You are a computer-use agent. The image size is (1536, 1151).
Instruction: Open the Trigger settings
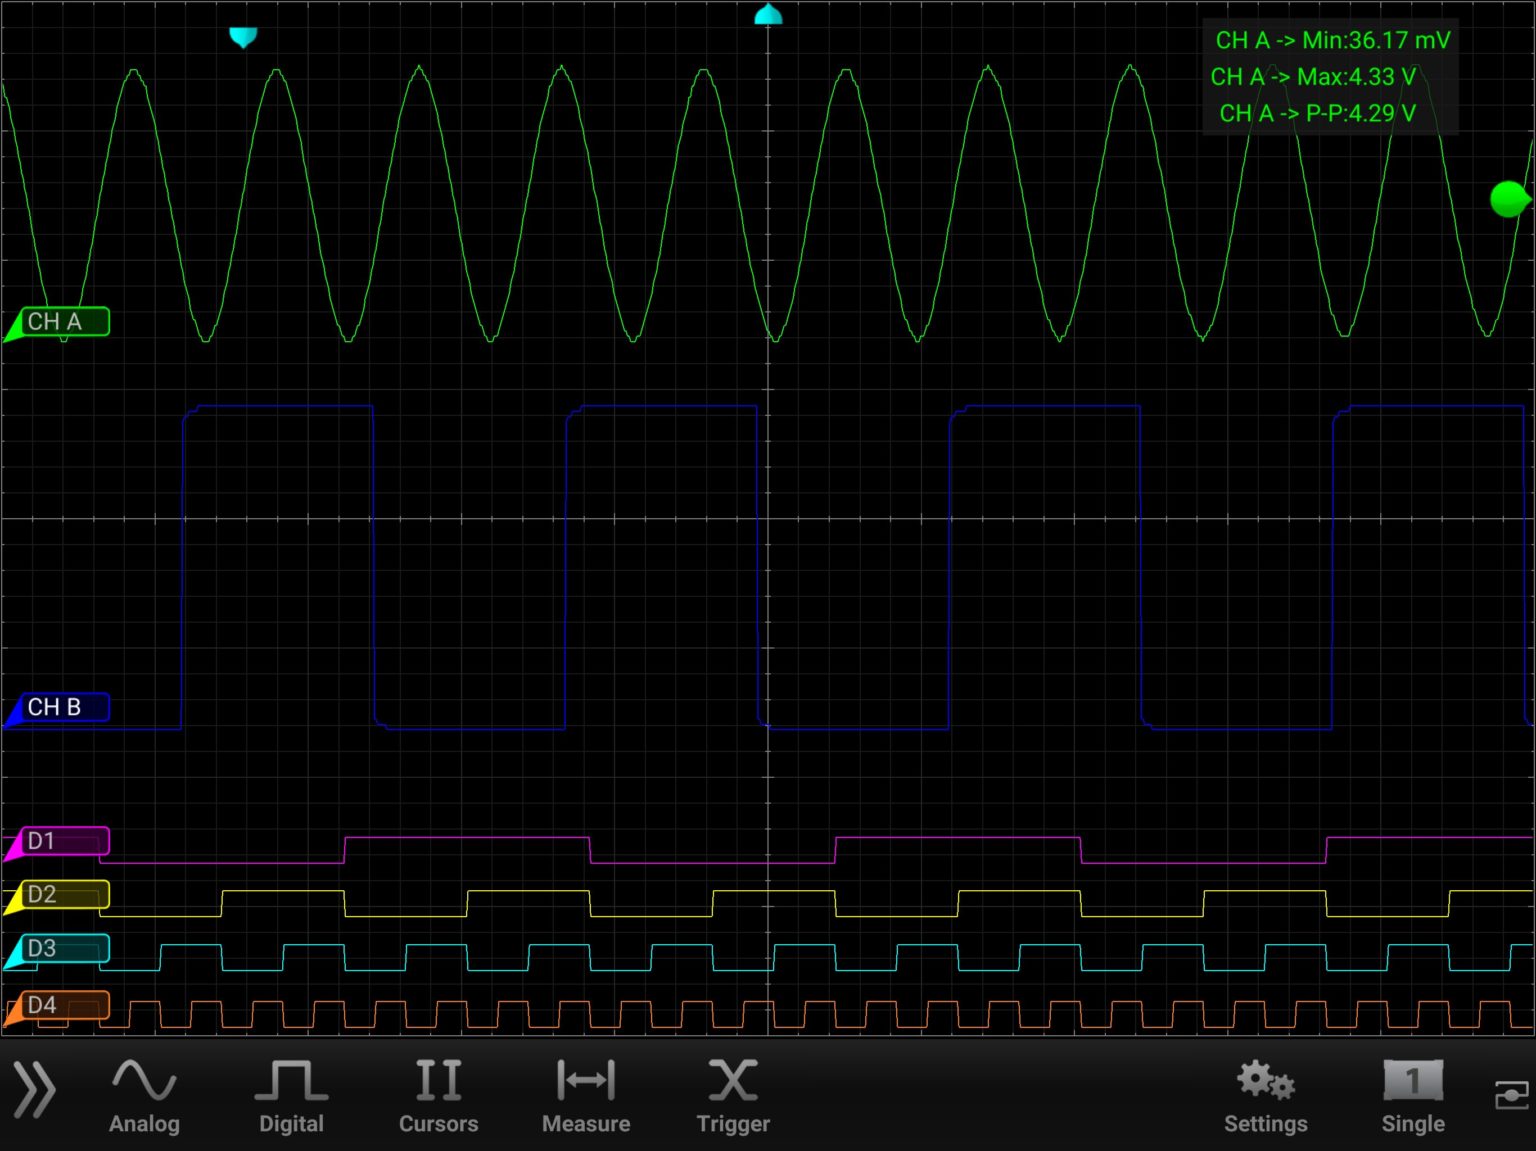733,1095
